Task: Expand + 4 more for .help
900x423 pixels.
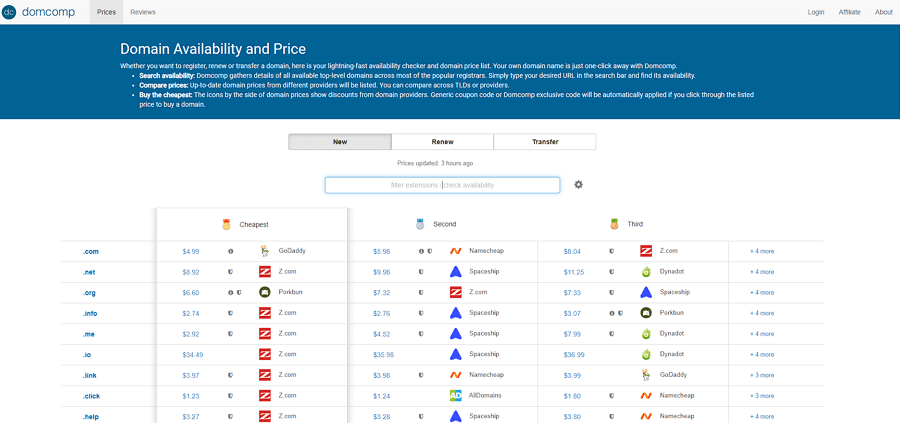Action: point(762,417)
